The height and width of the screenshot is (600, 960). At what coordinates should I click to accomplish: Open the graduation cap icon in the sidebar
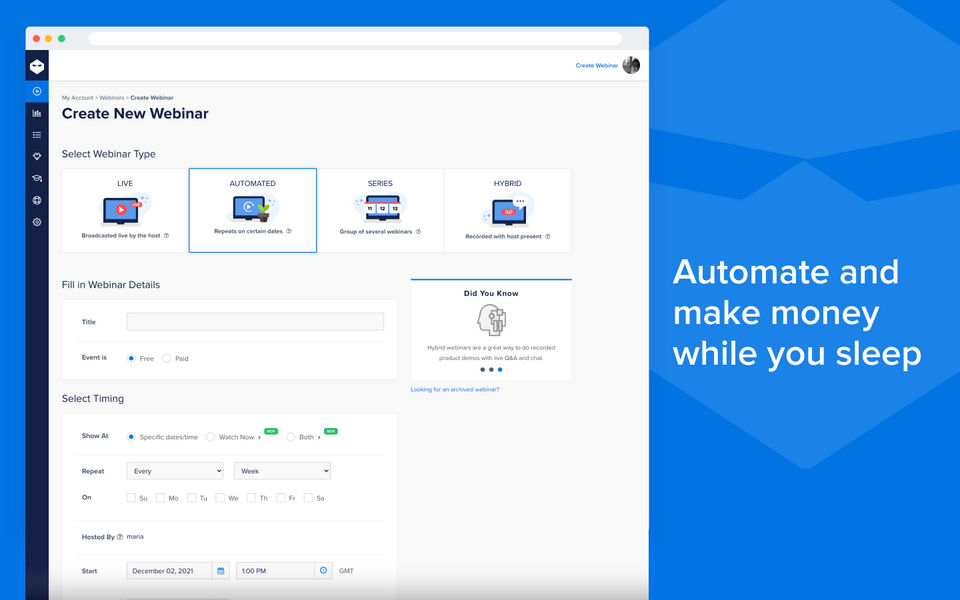(x=37, y=178)
